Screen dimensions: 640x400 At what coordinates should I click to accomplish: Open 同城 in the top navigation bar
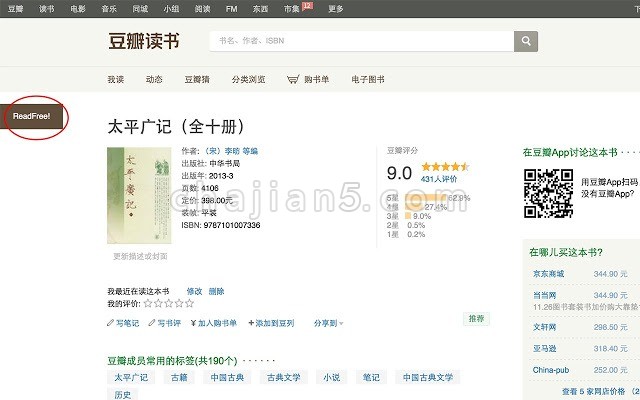pos(140,9)
